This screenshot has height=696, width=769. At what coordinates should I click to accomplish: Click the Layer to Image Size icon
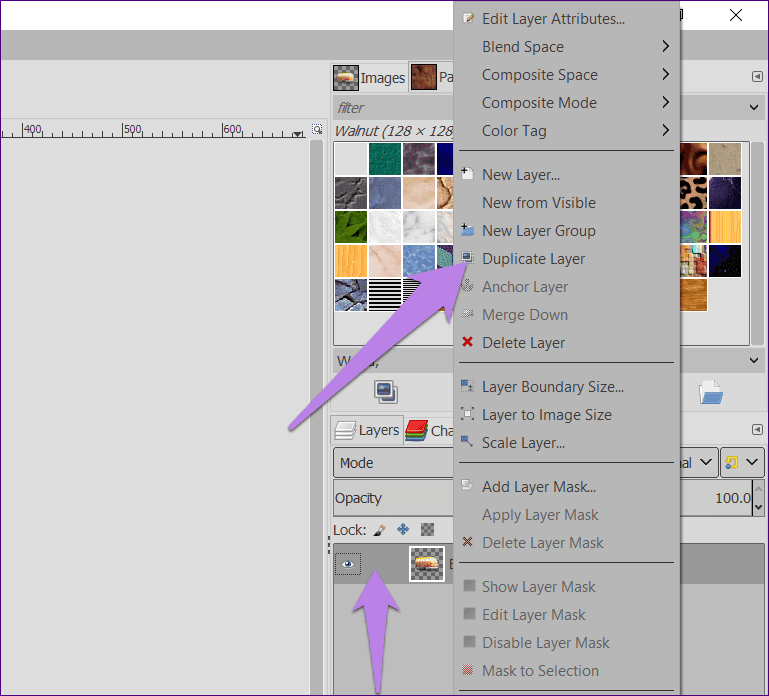[x=467, y=413]
